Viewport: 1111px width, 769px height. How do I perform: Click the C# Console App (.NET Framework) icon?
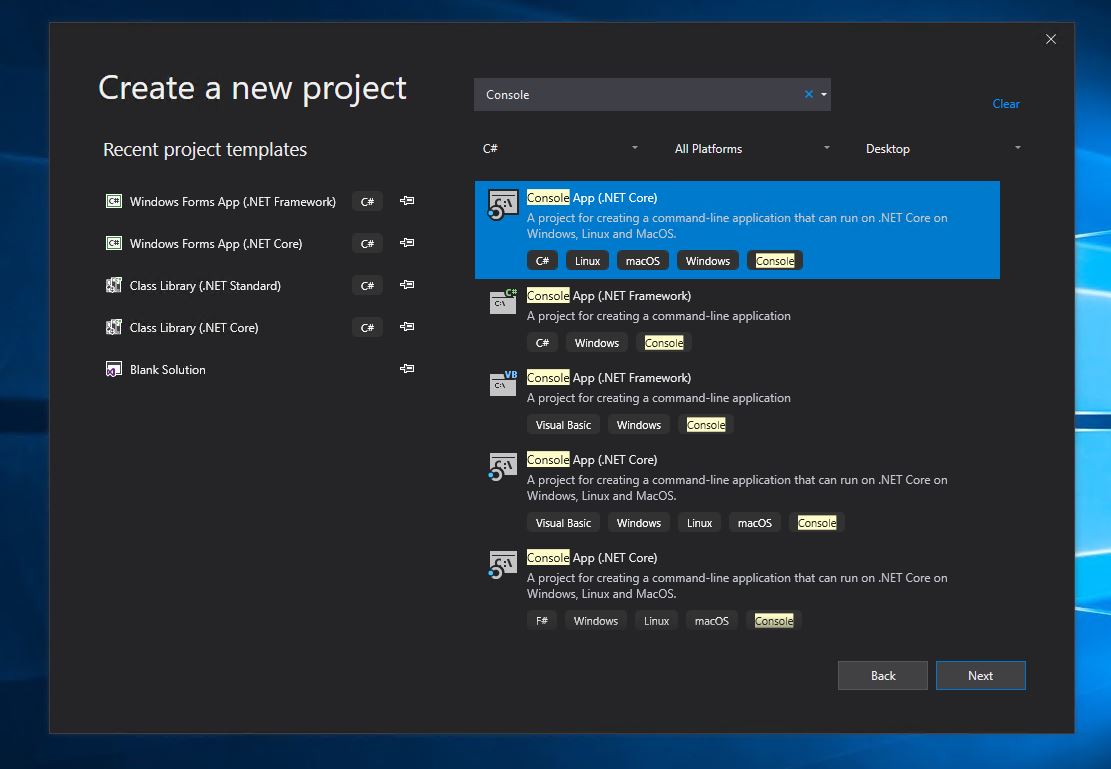(x=503, y=301)
